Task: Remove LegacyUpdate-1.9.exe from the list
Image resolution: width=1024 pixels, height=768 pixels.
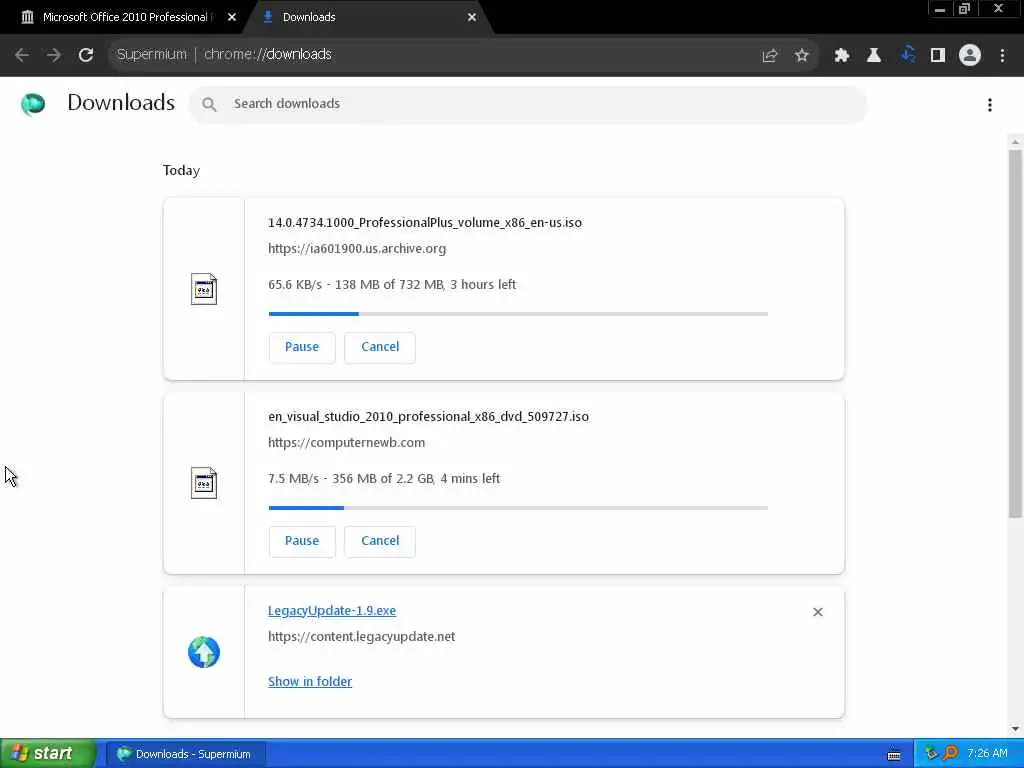Action: tap(818, 612)
